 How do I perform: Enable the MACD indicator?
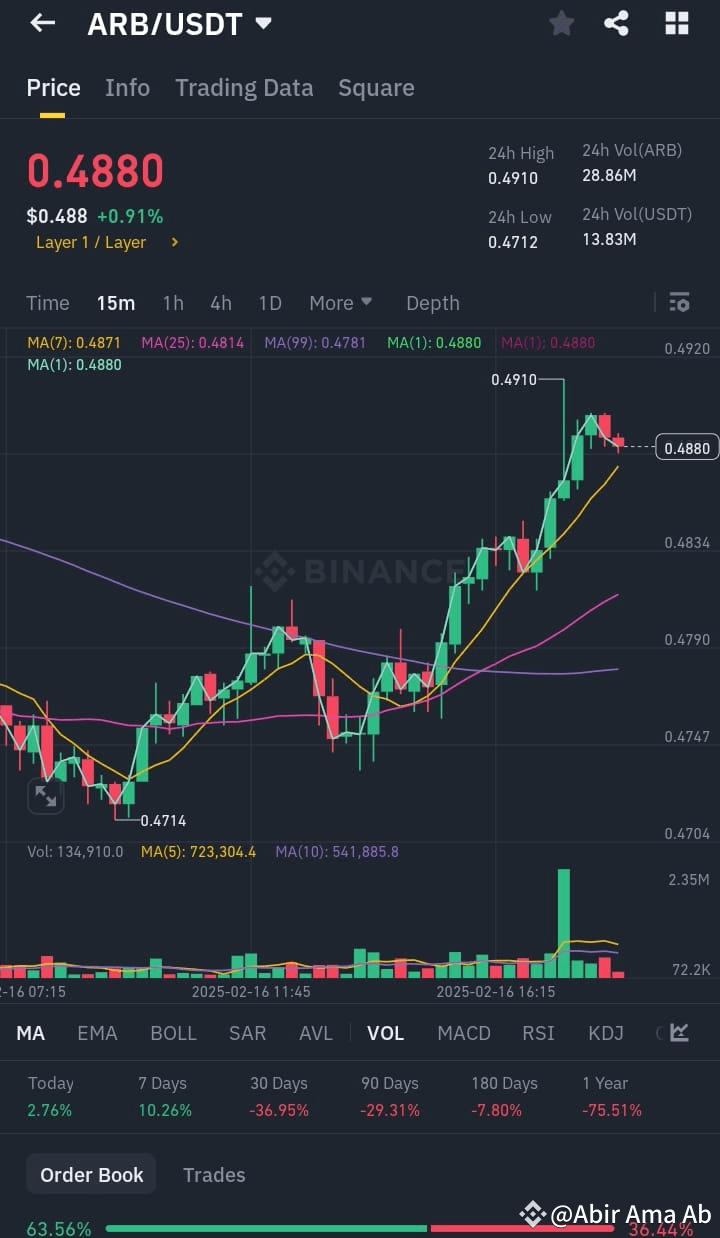(463, 1033)
